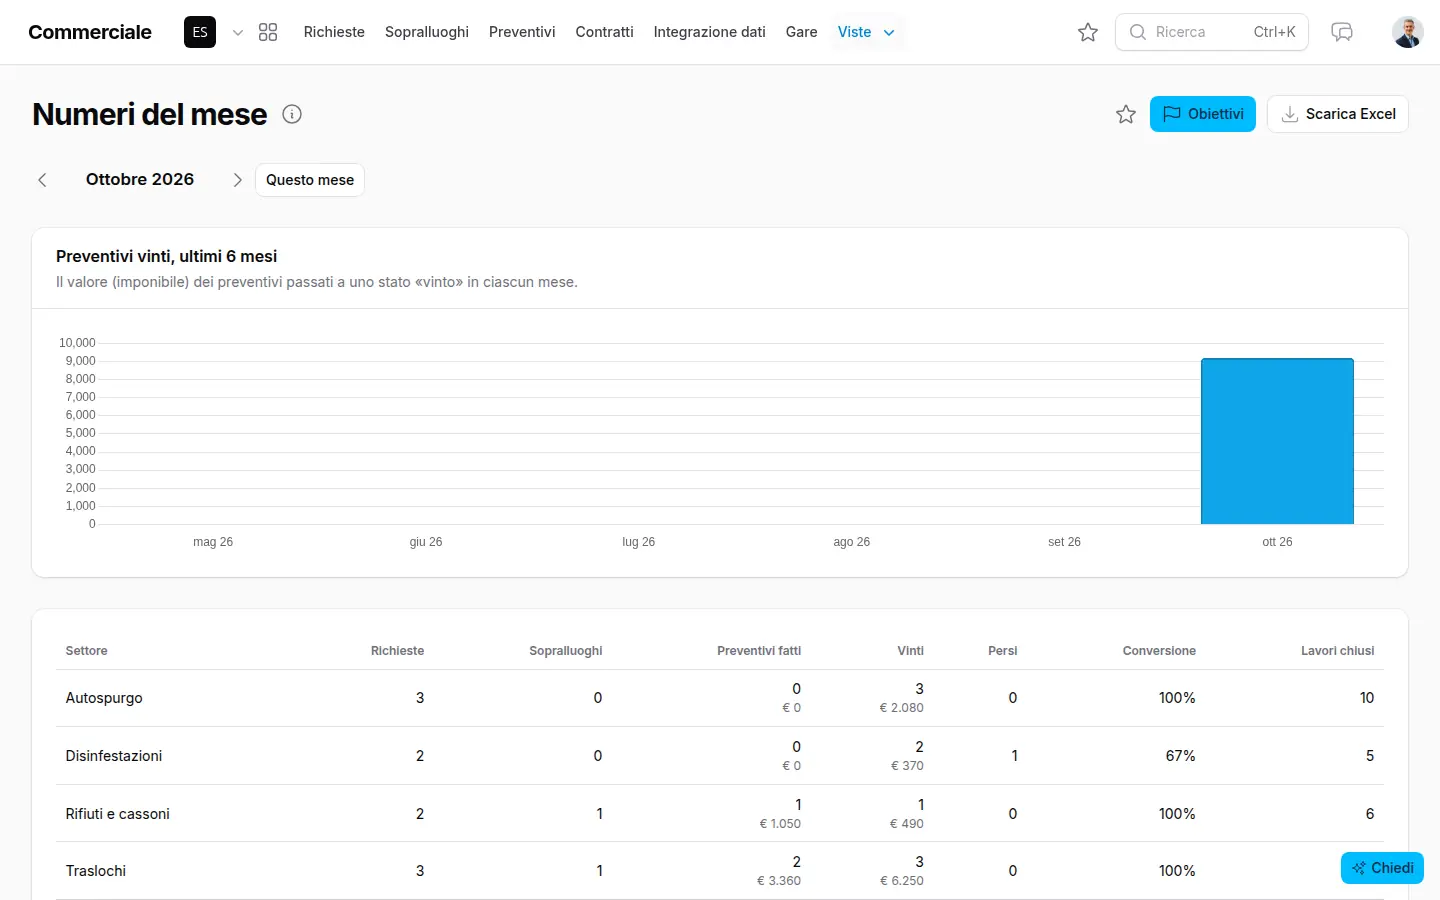The image size is (1440, 900).
Task: Click the Vinti column header
Action: coord(910,651)
